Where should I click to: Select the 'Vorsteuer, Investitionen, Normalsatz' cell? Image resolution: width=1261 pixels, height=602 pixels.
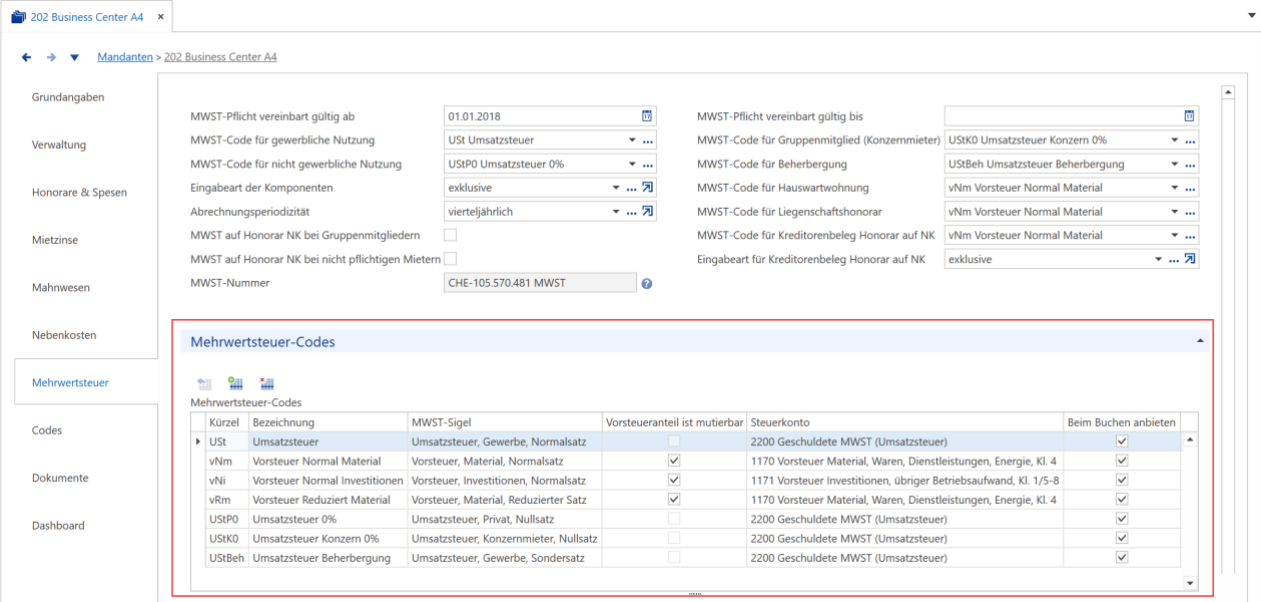coord(505,480)
